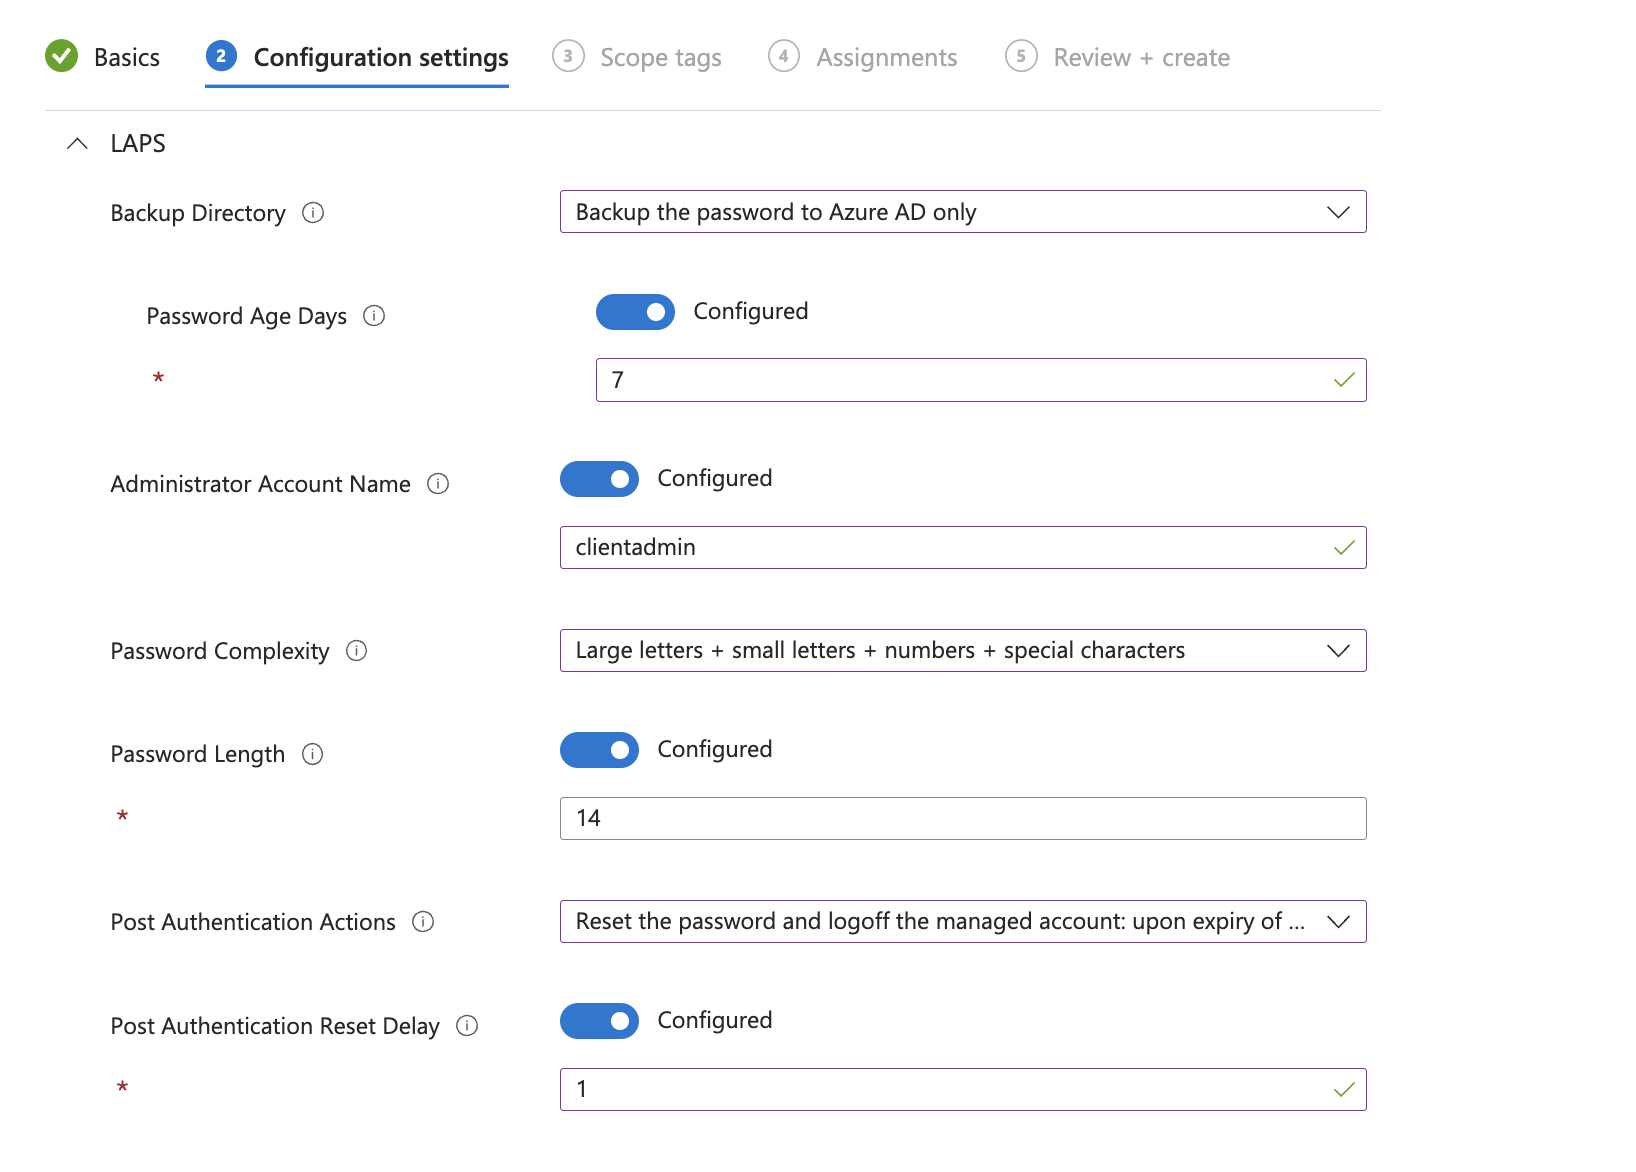The image size is (1636, 1172).
Task: Open the Password Complexity dropdown
Action: pyautogui.click(x=963, y=651)
